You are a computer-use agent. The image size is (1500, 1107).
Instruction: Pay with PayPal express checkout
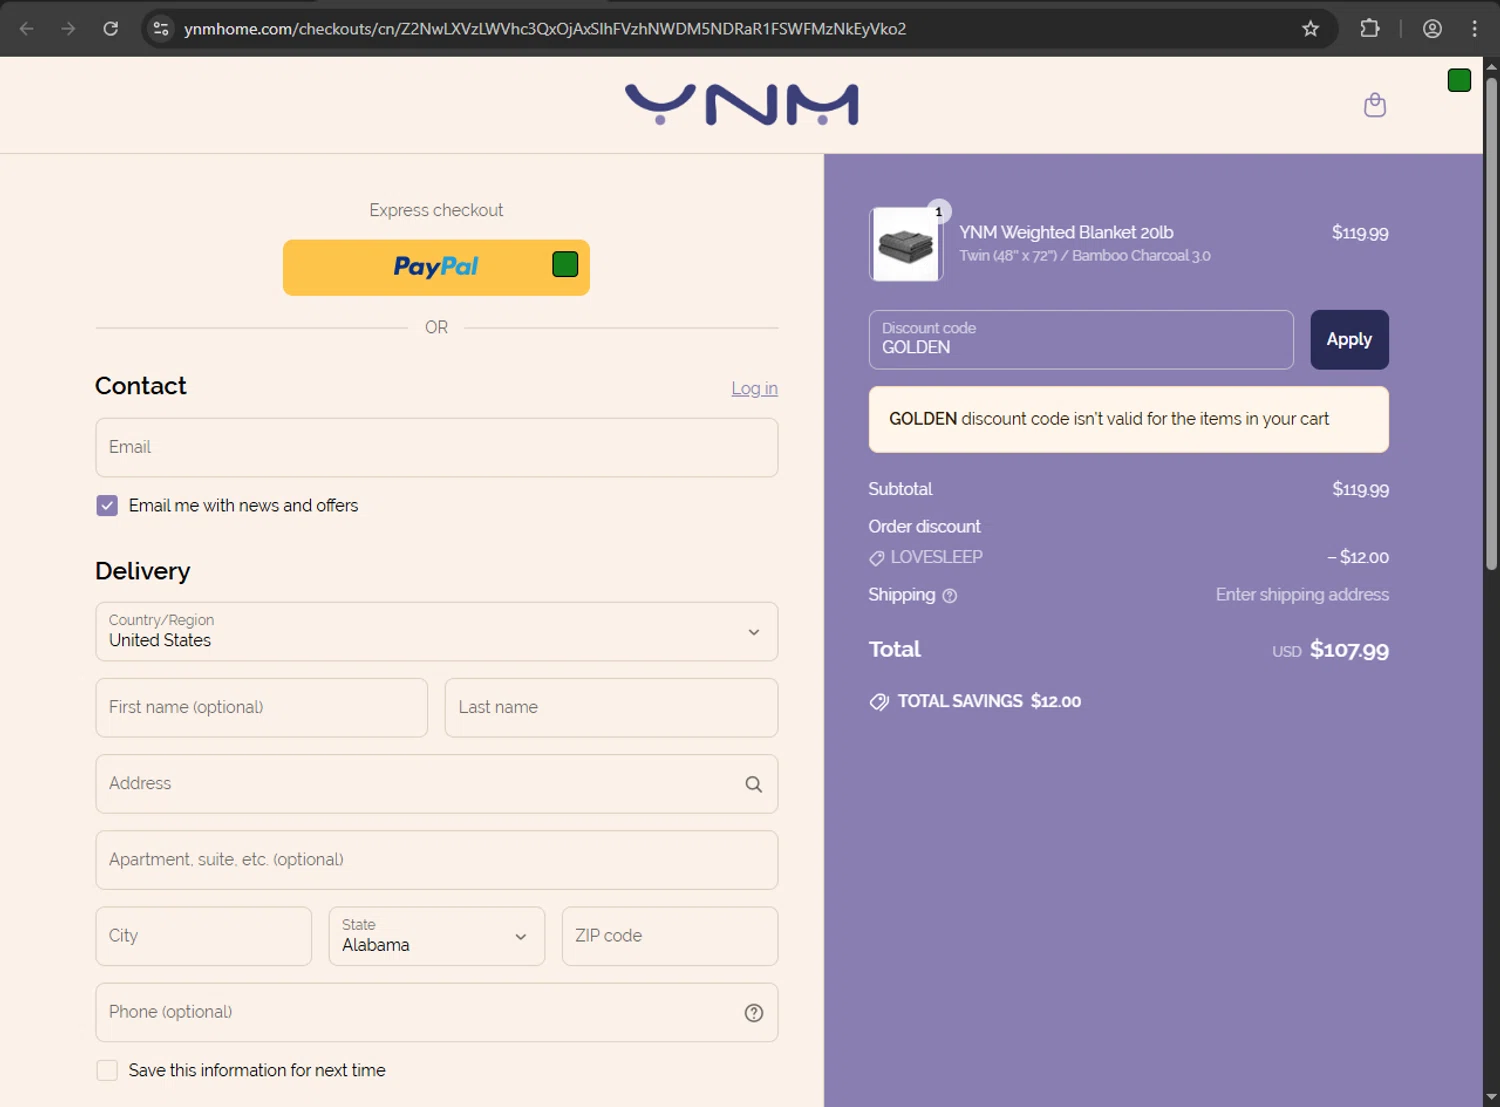click(x=436, y=268)
